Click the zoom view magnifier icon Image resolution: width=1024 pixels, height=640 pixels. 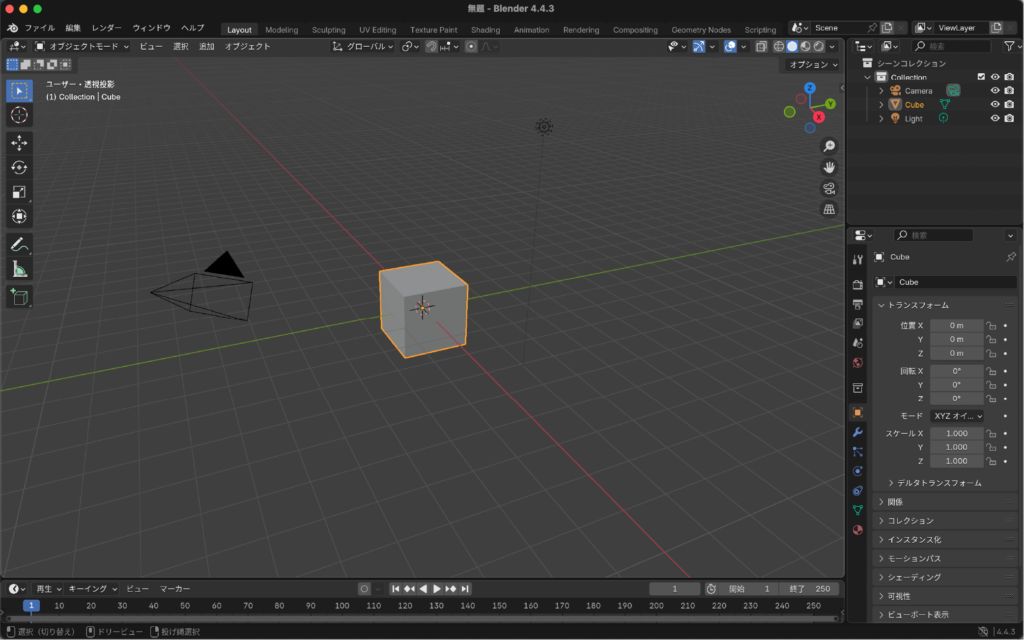[x=829, y=146]
